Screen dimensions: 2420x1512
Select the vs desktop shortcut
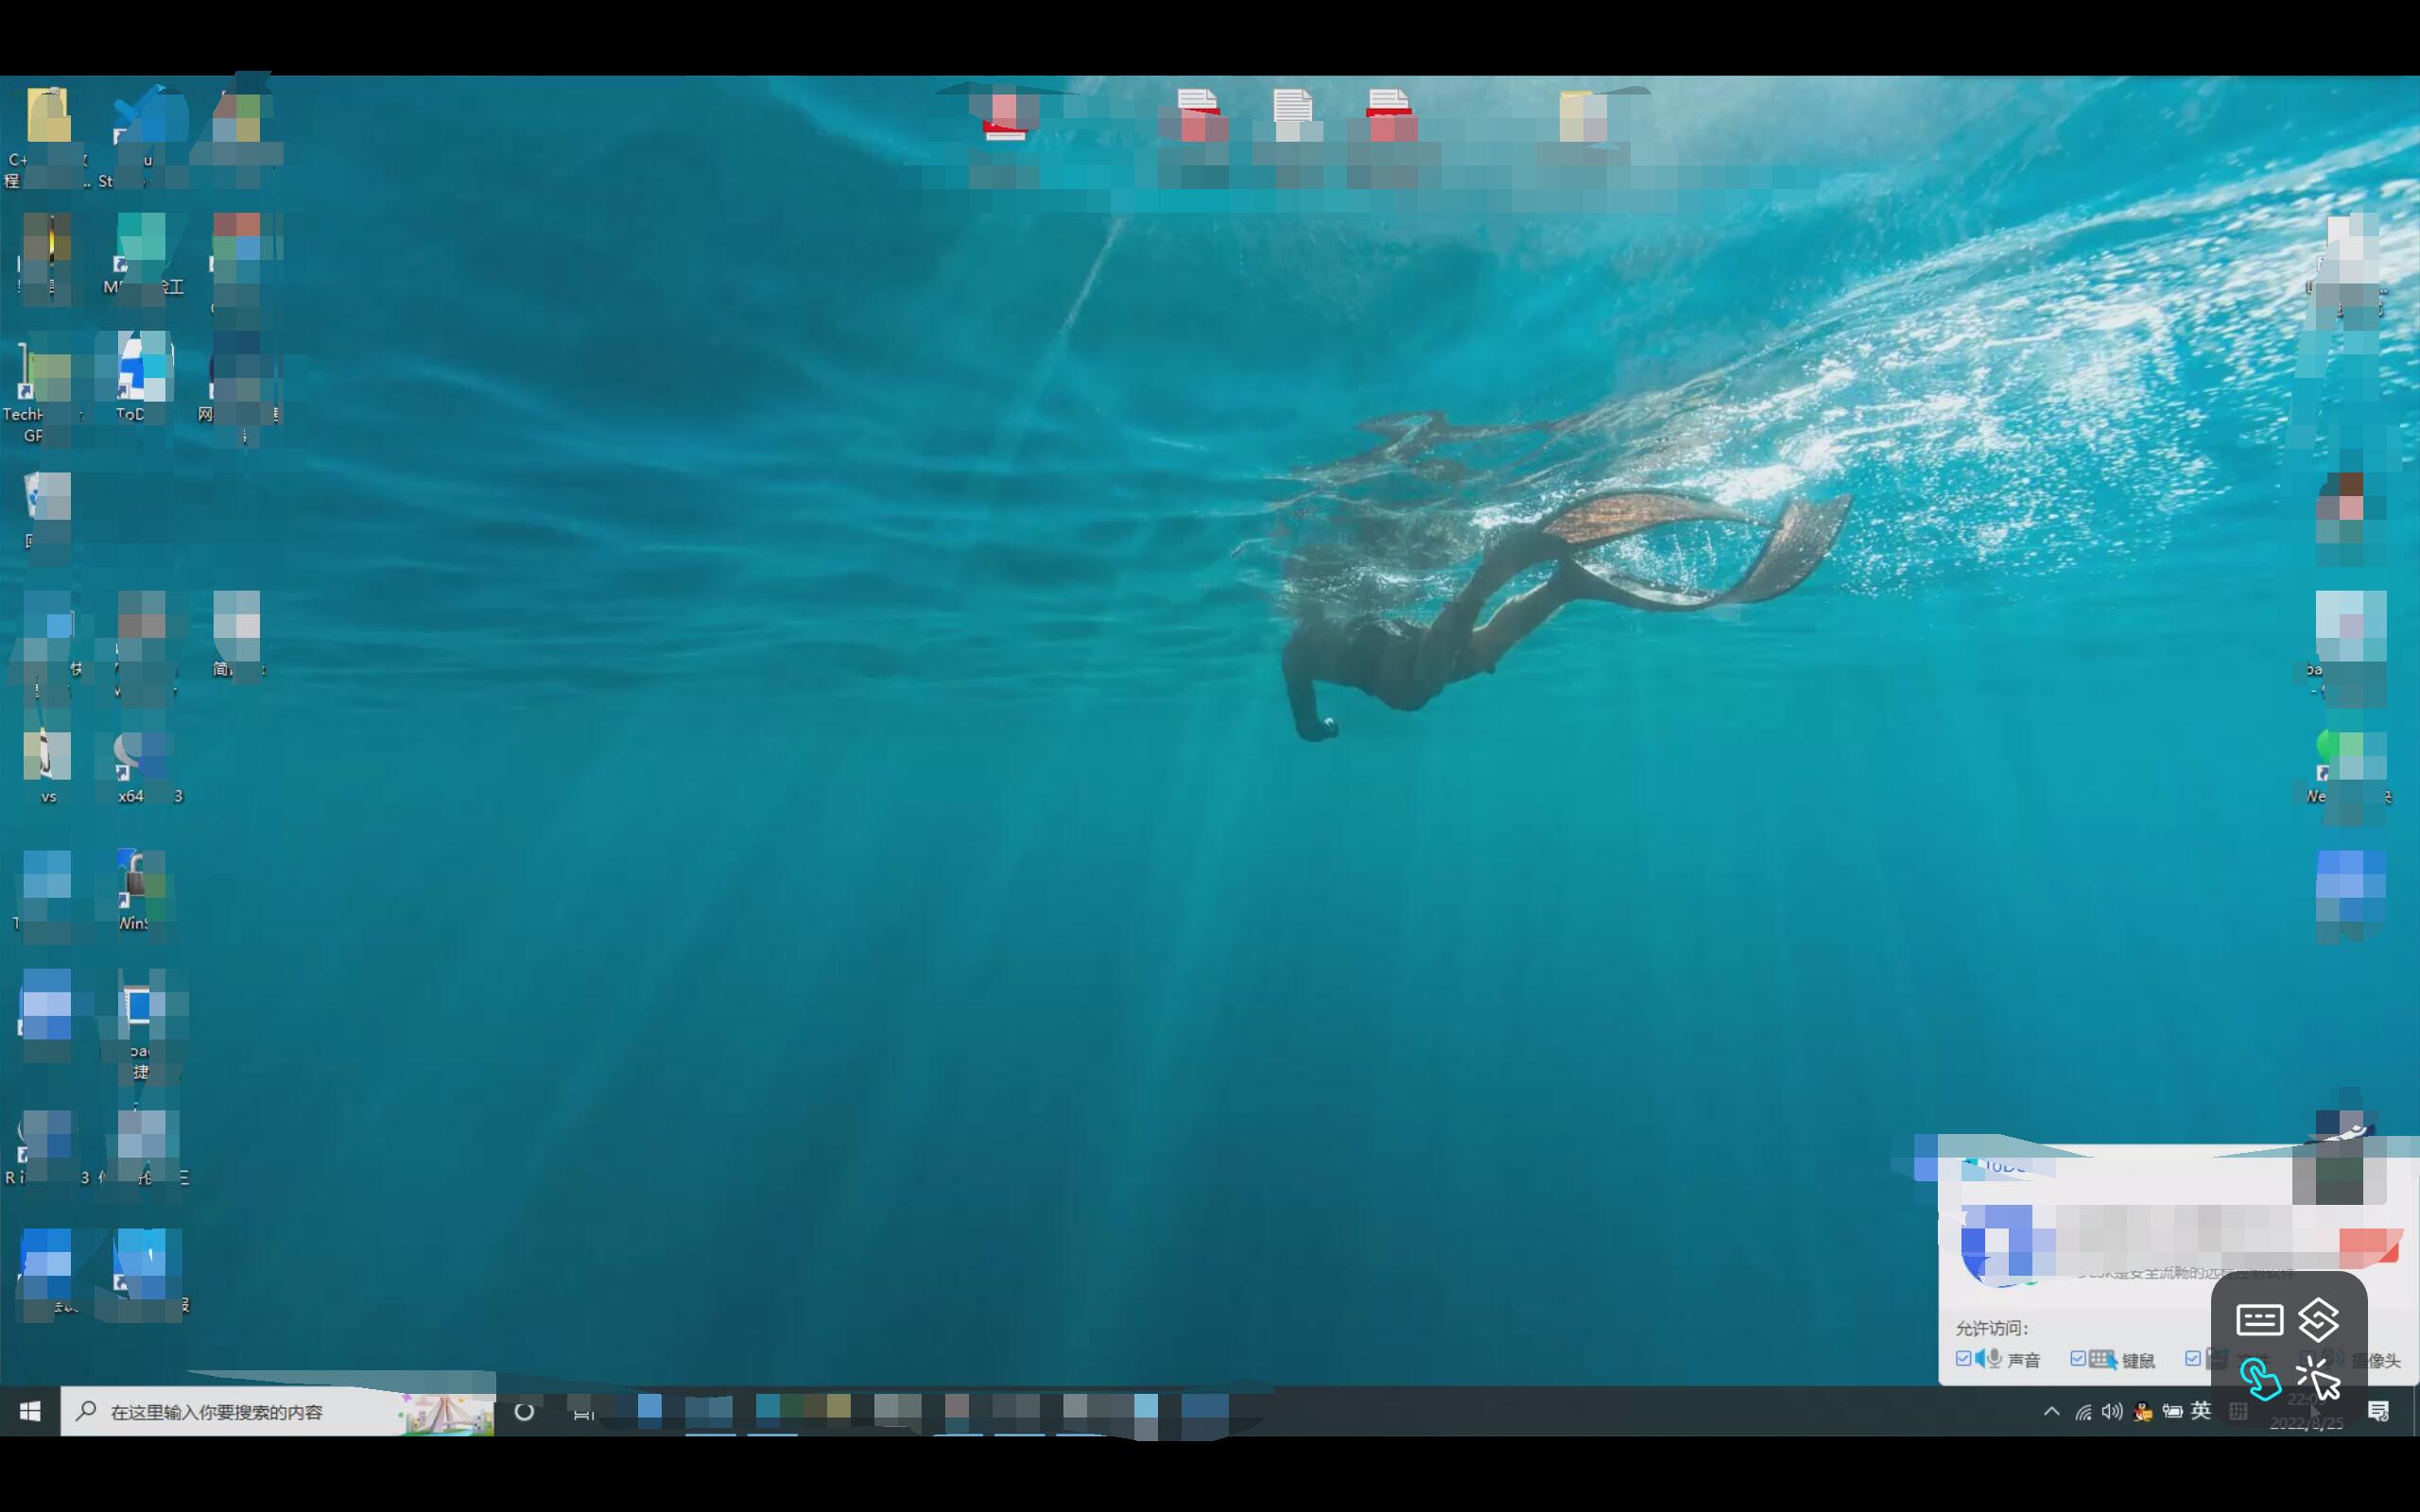(x=47, y=768)
